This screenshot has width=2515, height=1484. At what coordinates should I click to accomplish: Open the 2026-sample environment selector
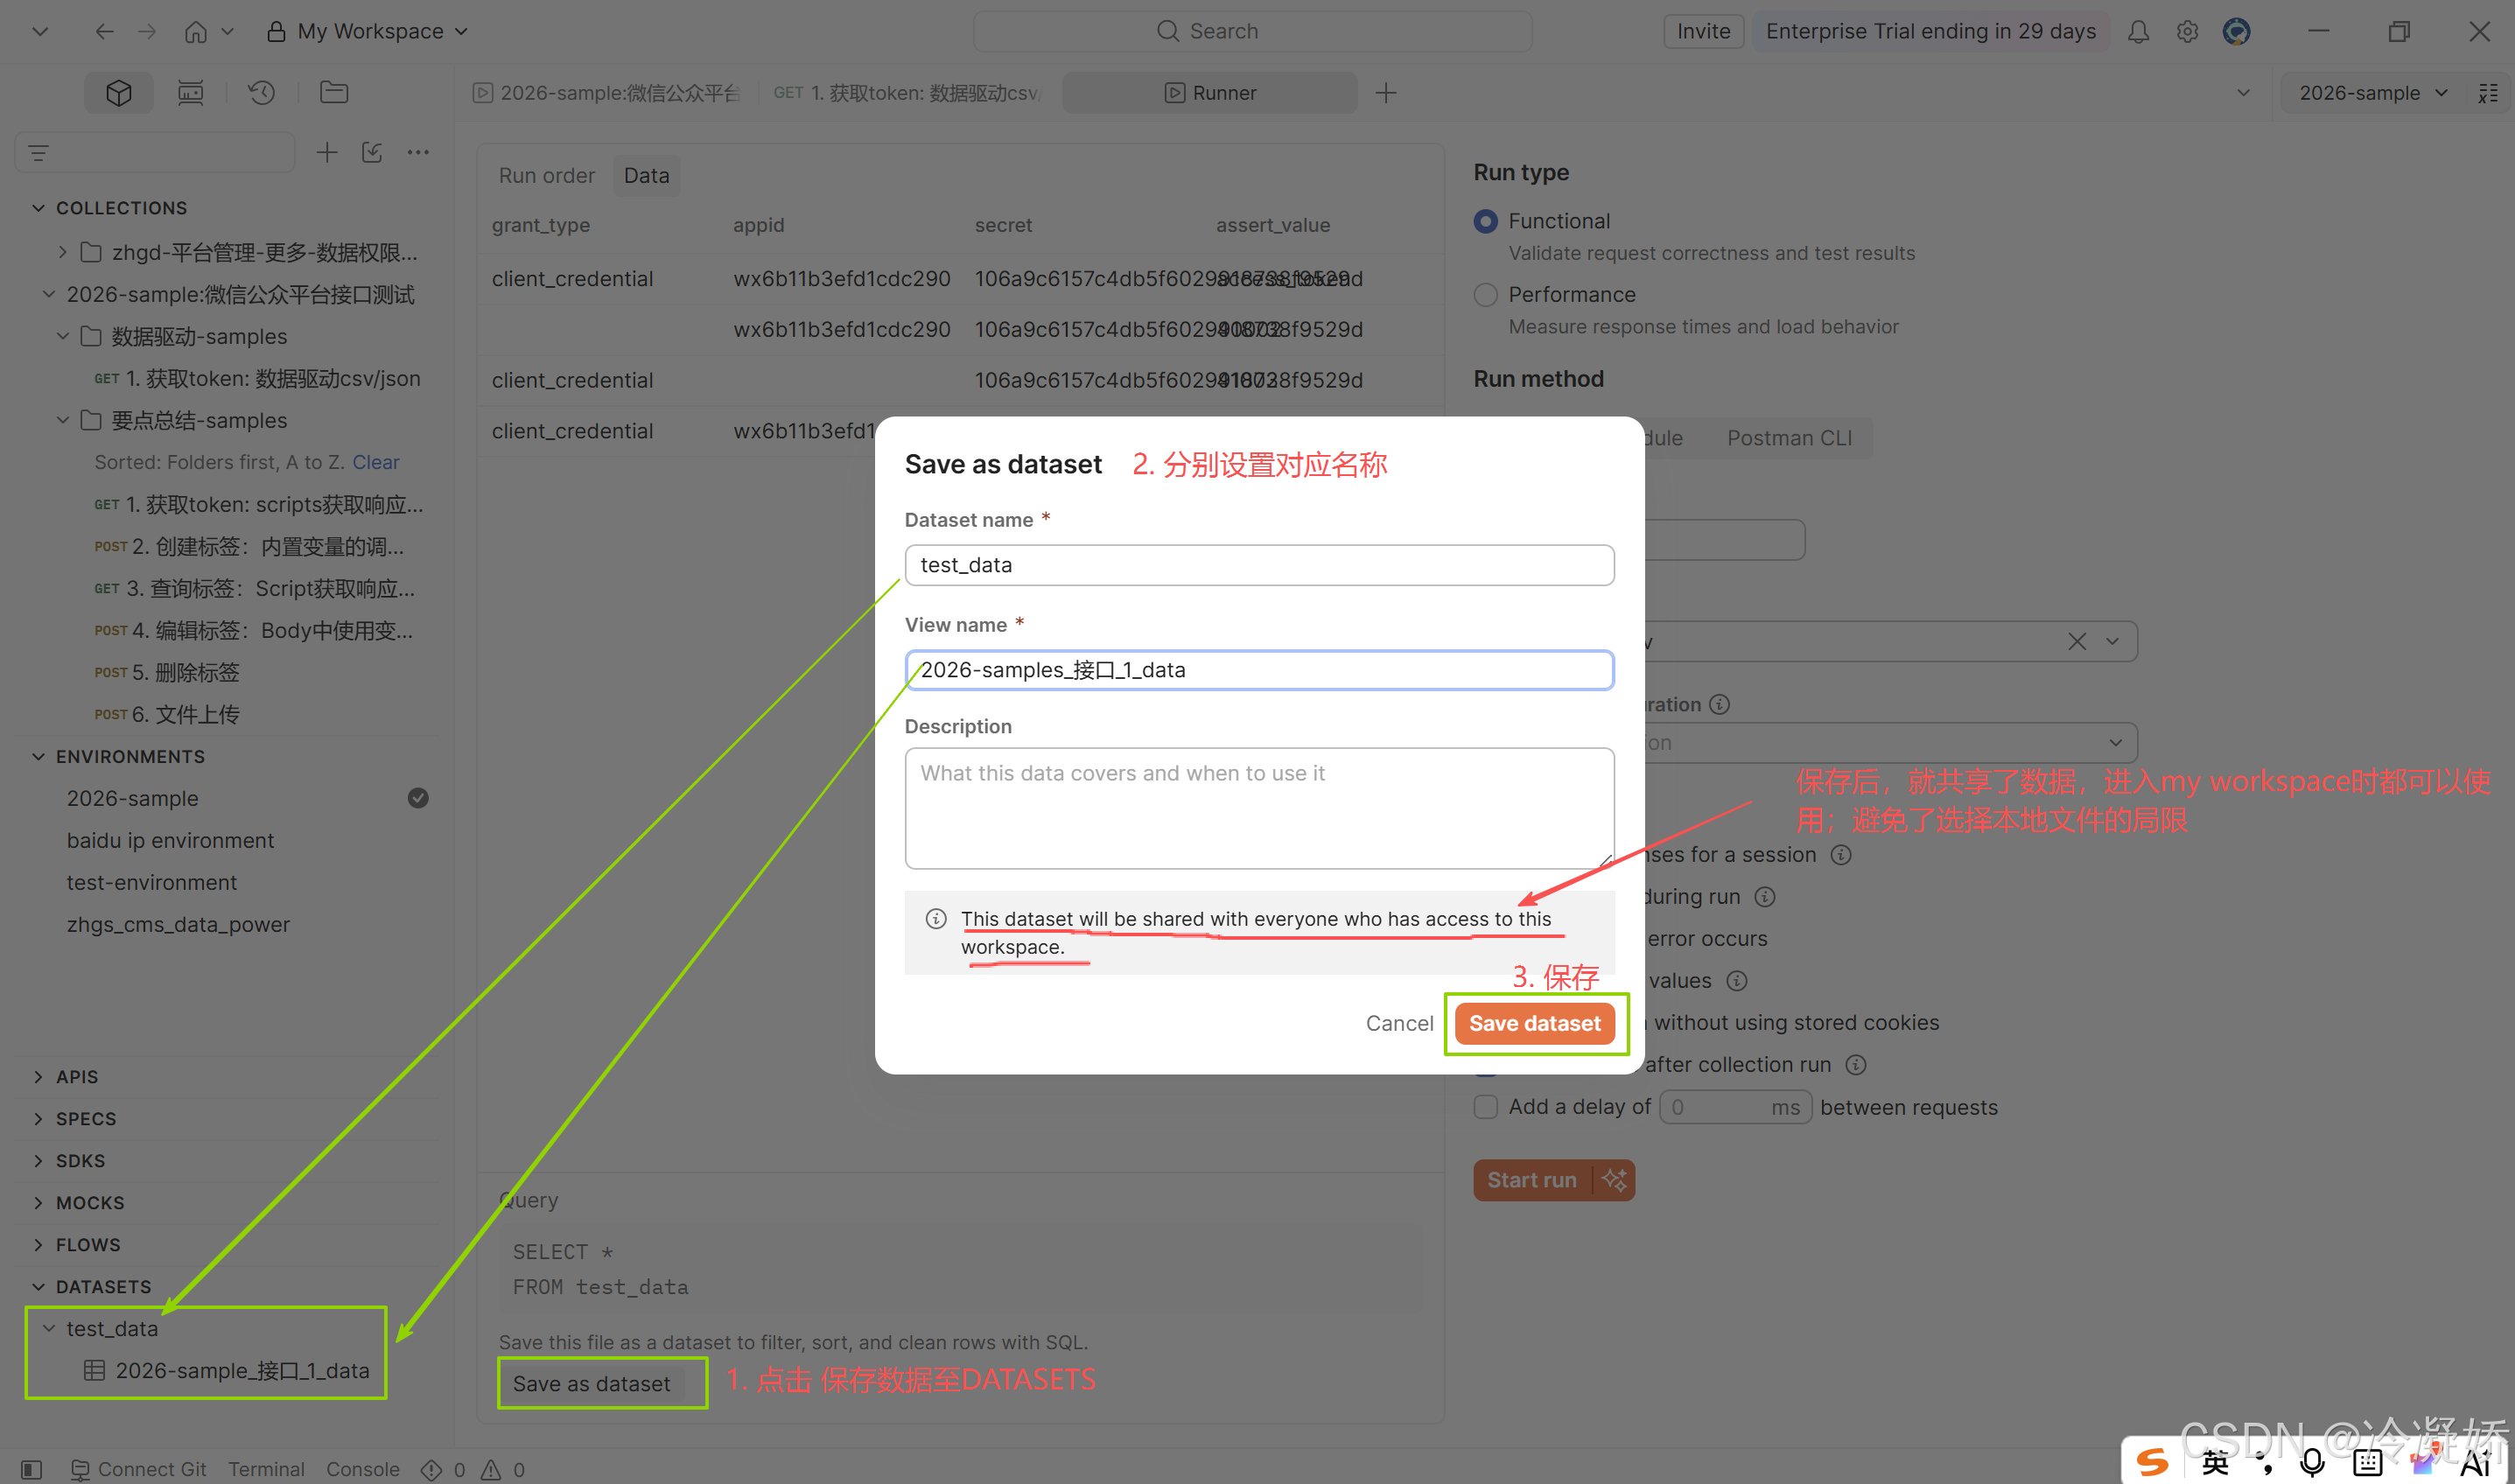click(x=2372, y=93)
